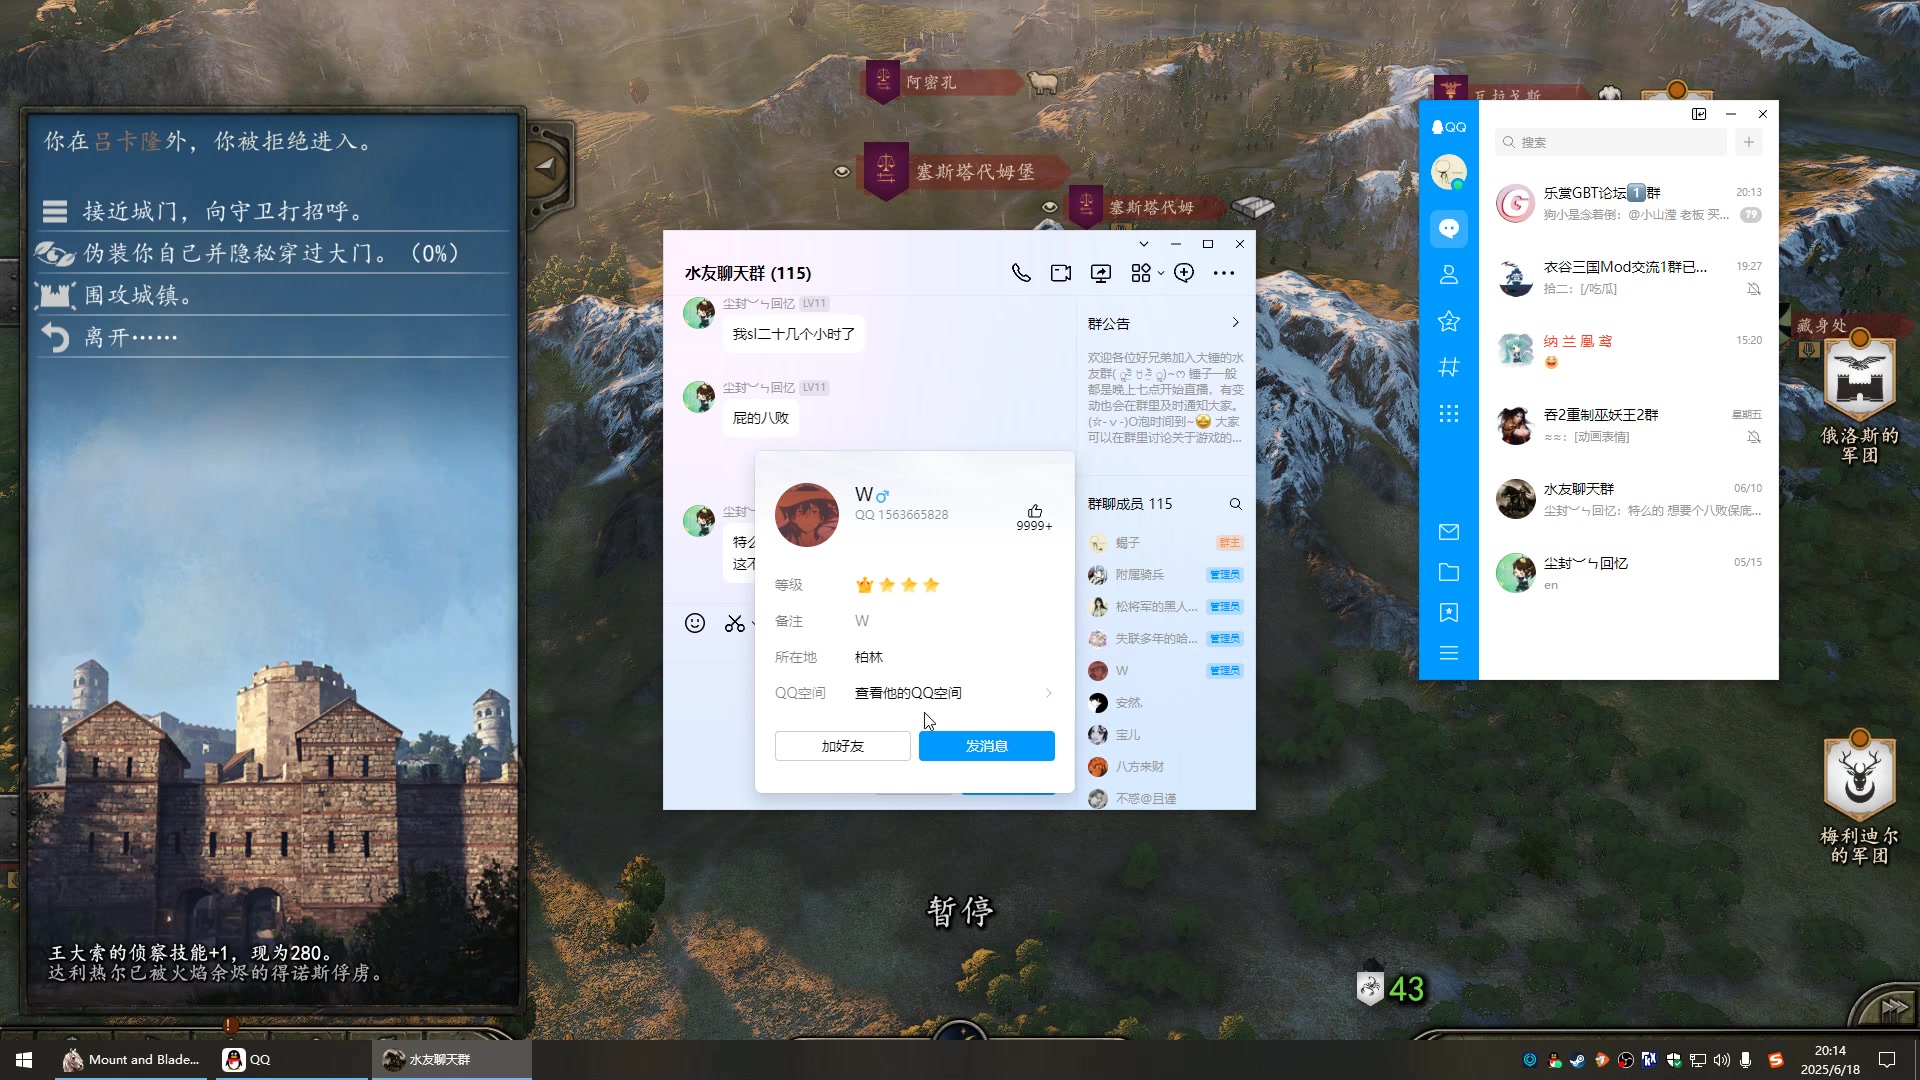Viewport: 1920px width, 1080px height.
Task: Select member 蝎子 in group member list
Action: (1165, 543)
